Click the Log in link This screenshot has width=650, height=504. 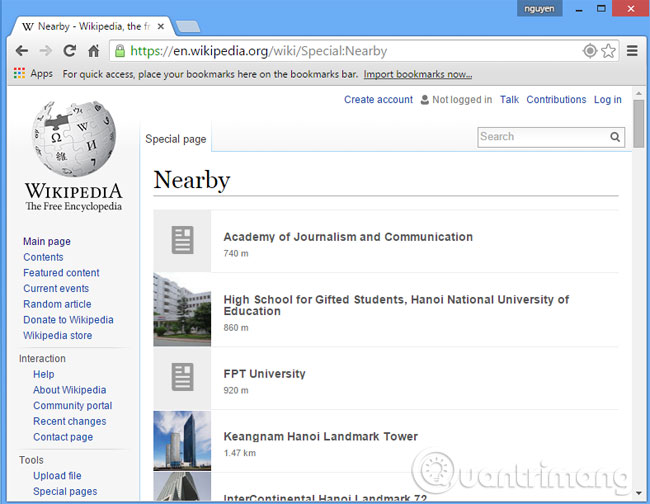(x=607, y=100)
